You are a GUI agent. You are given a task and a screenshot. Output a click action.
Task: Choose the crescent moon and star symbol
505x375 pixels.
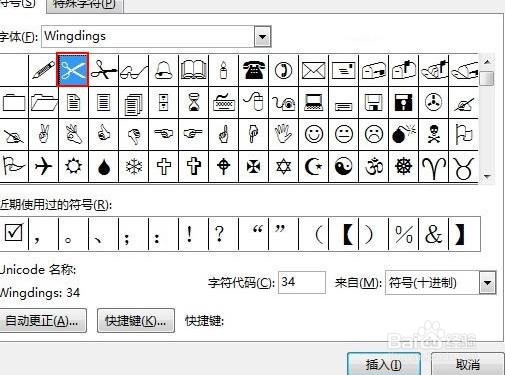click(313, 166)
